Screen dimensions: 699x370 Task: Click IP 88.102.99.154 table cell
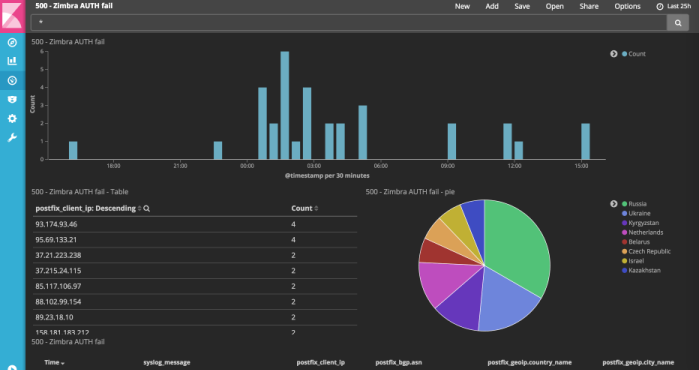pyautogui.click(x=58, y=302)
